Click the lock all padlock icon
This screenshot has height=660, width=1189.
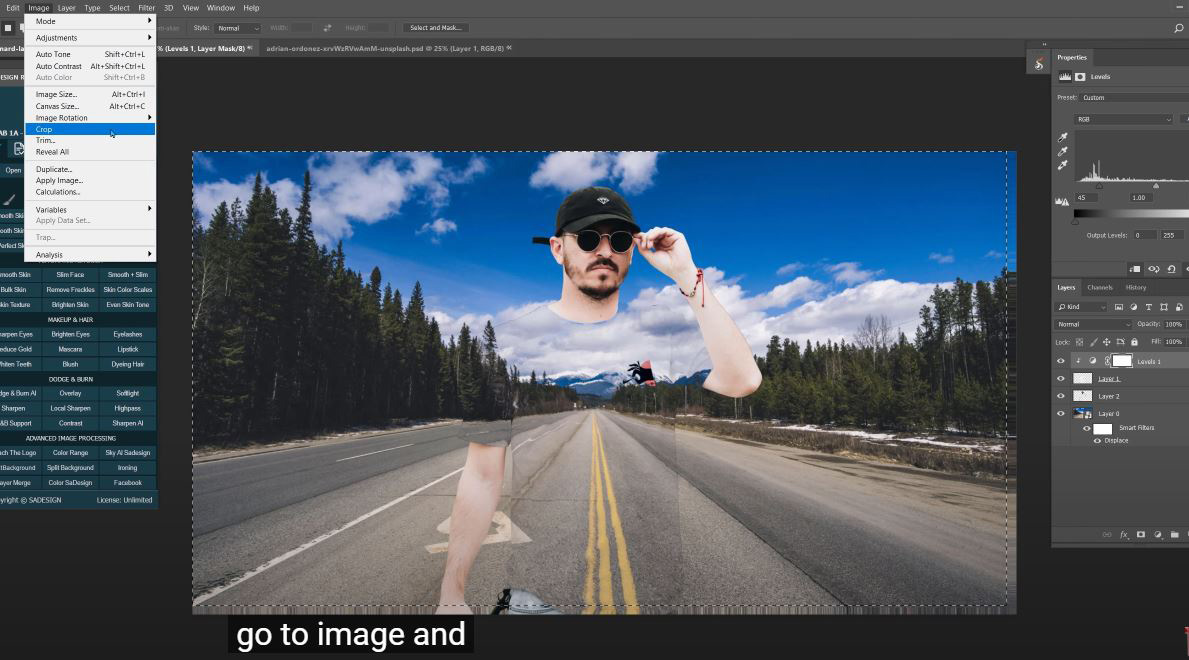coord(1134,342)
